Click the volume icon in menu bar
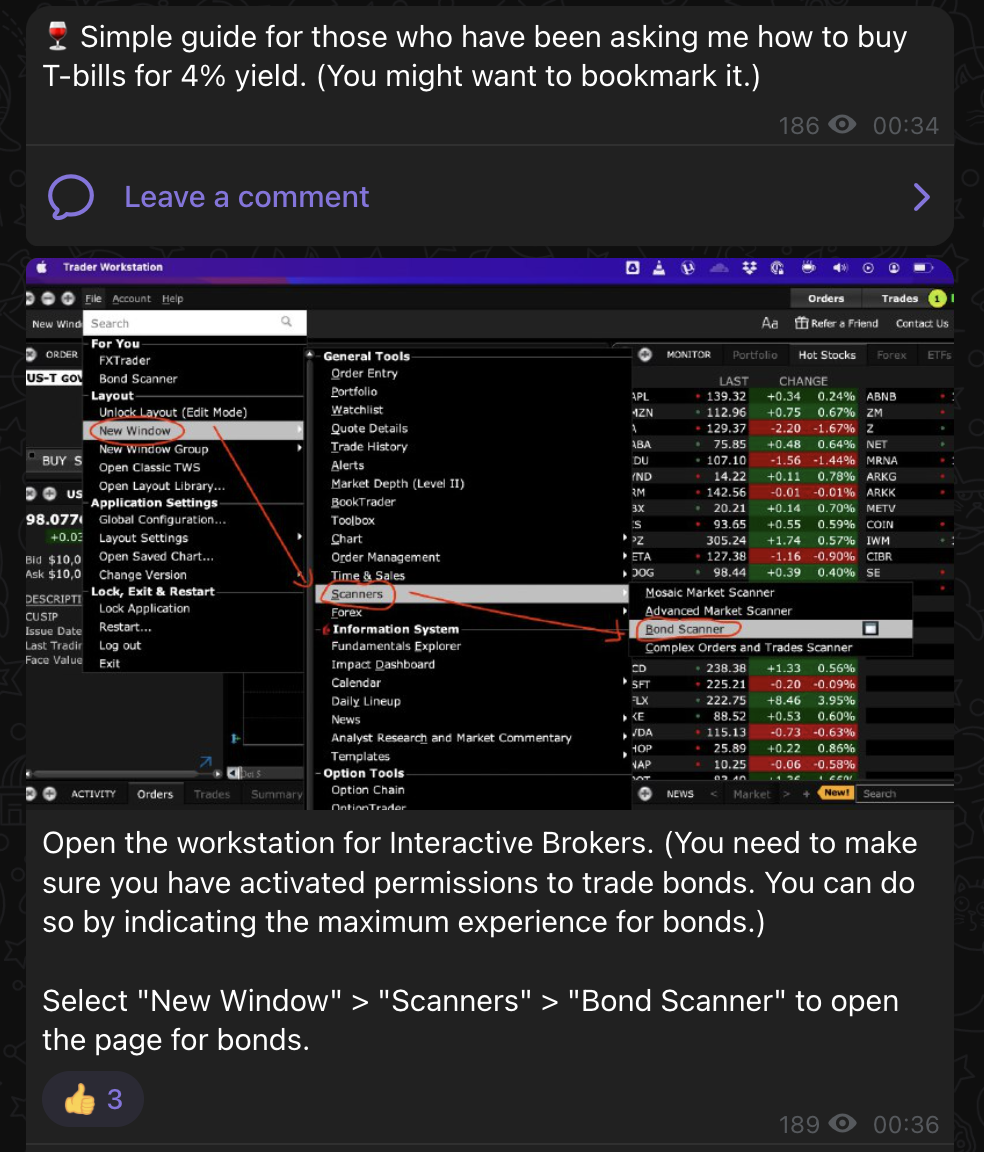 point(840,268)
